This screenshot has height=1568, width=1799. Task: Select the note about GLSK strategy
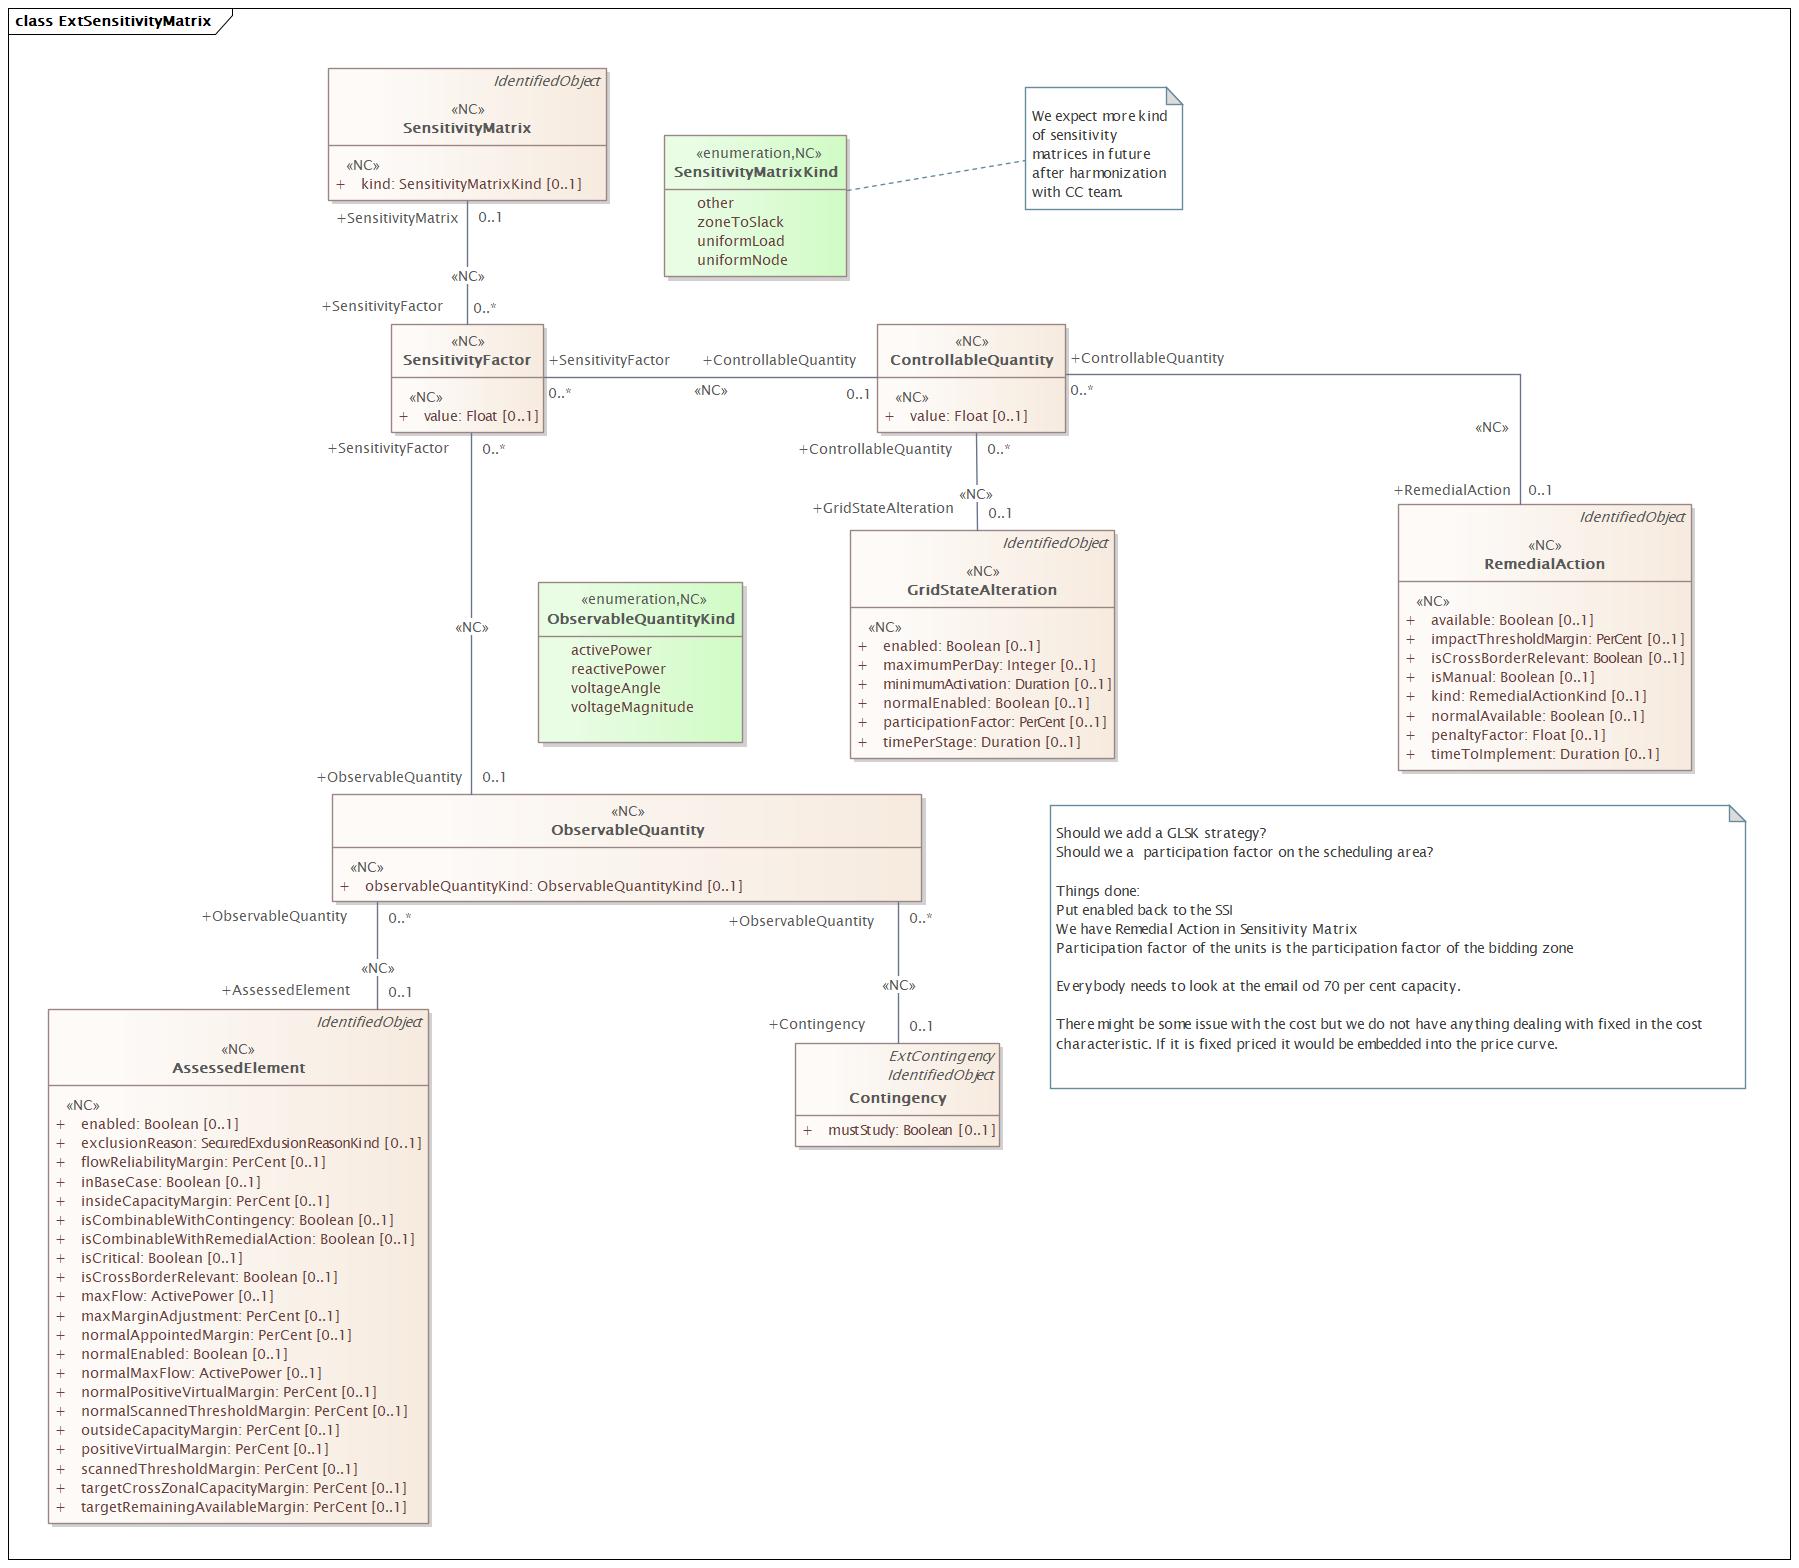pos(1397,947)
